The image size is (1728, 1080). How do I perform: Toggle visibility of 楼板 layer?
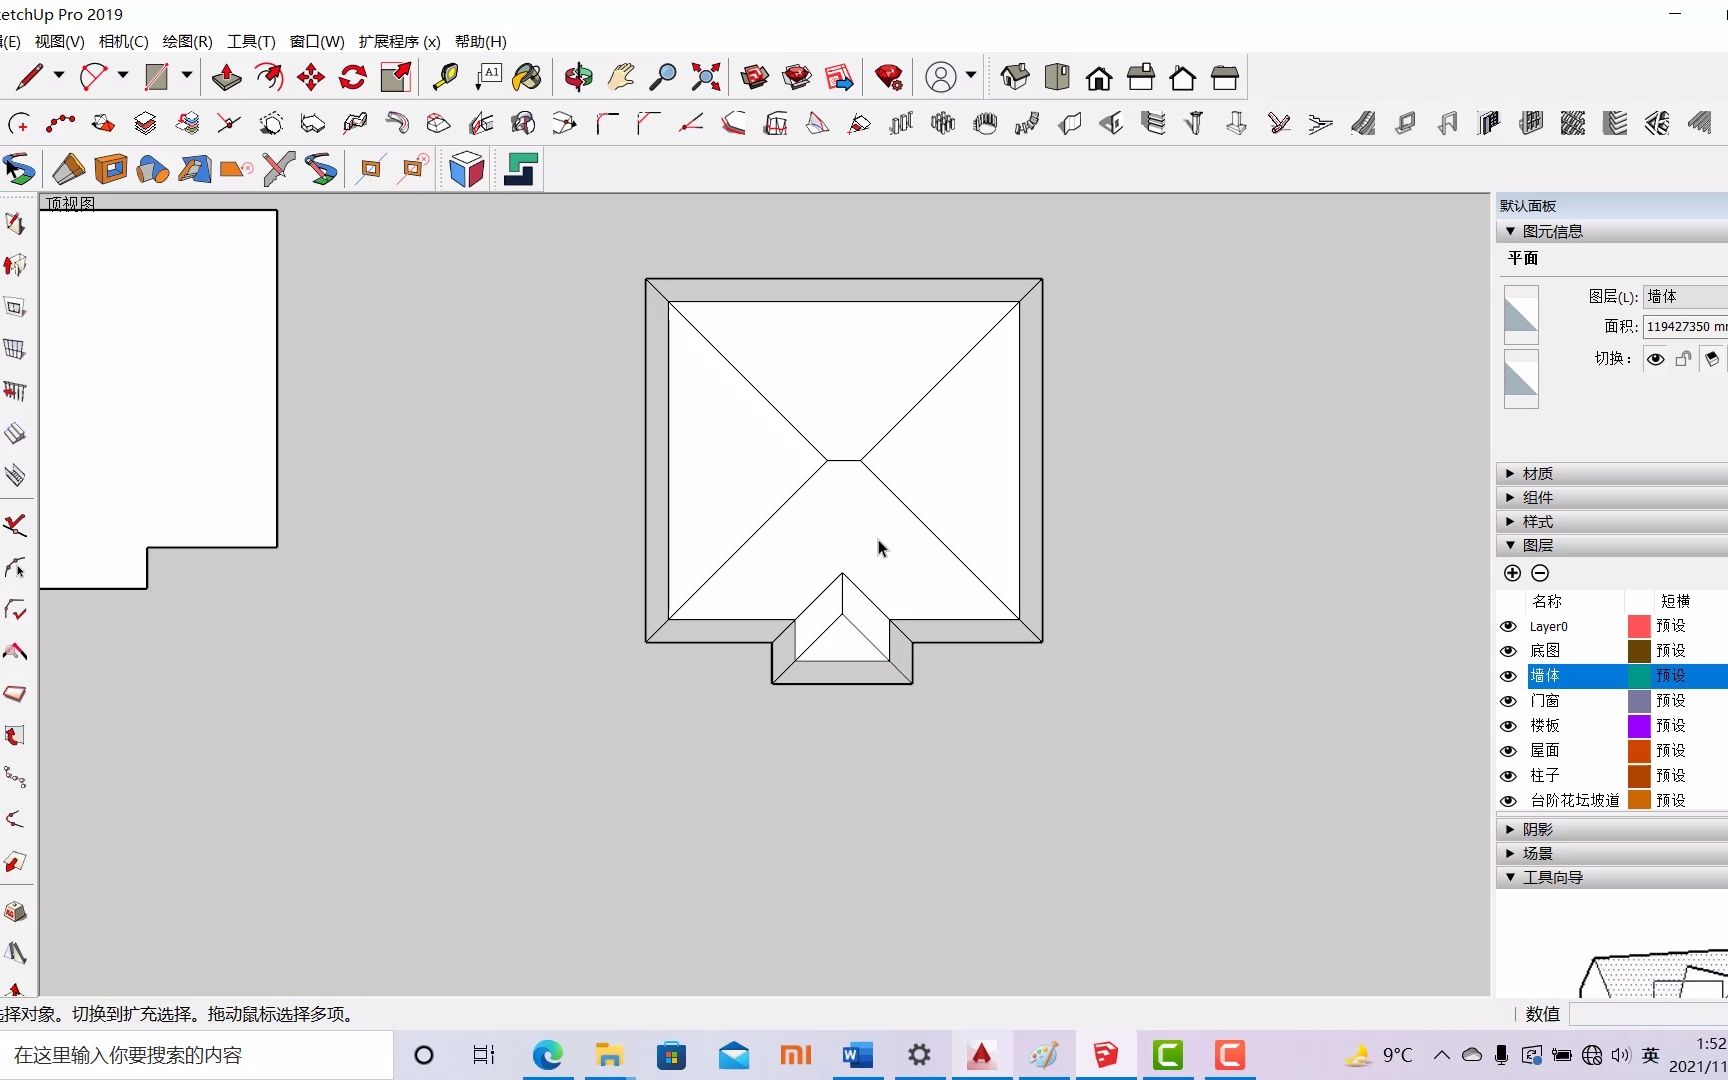(1508, 726)
